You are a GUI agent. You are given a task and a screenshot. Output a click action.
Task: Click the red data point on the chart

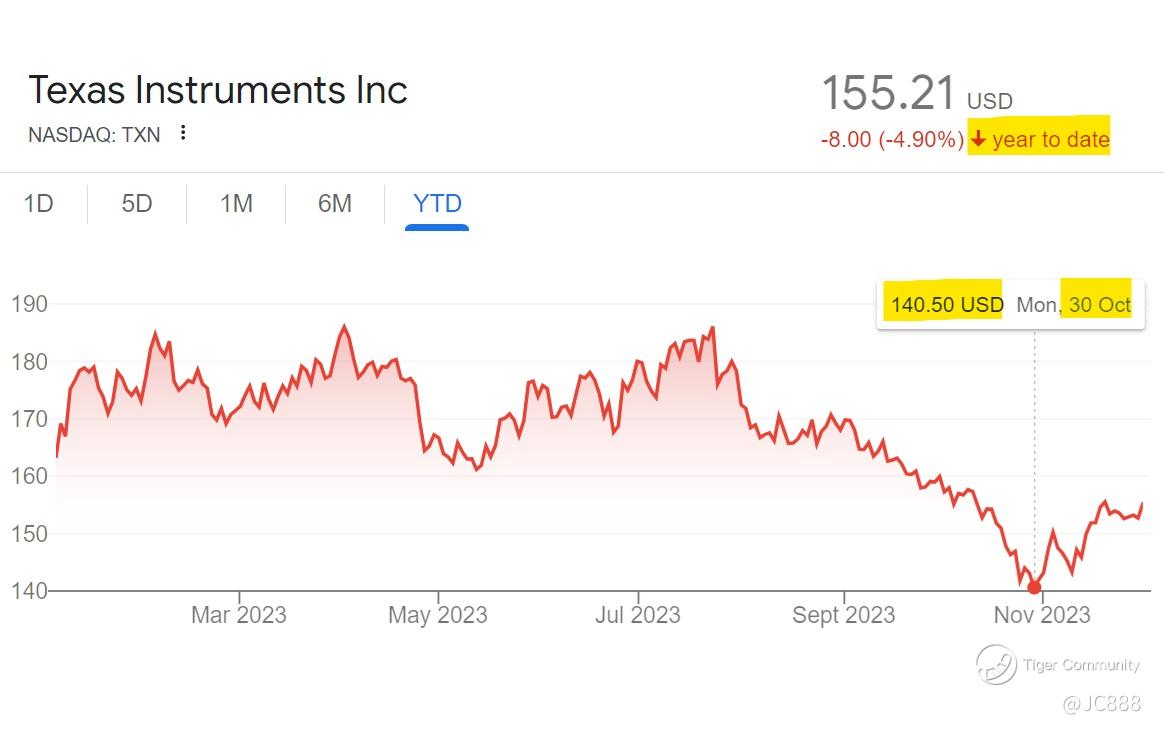pos(1034,587)
